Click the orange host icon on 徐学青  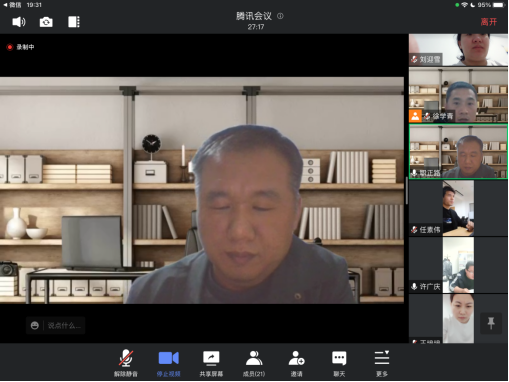tap(415, 116)
